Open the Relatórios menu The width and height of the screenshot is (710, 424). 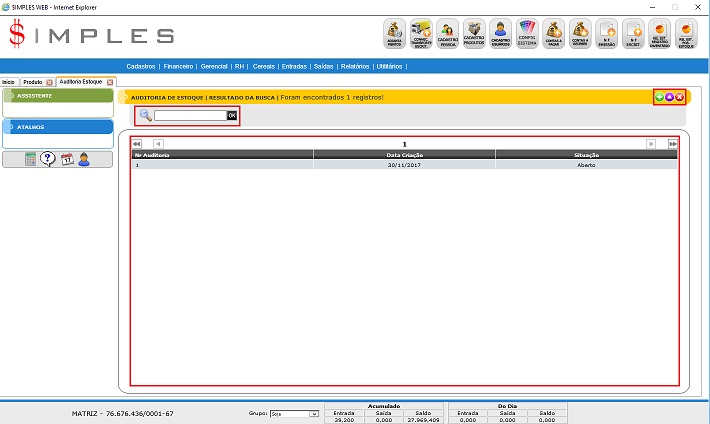pyautogui.click(x=355, y=66)
